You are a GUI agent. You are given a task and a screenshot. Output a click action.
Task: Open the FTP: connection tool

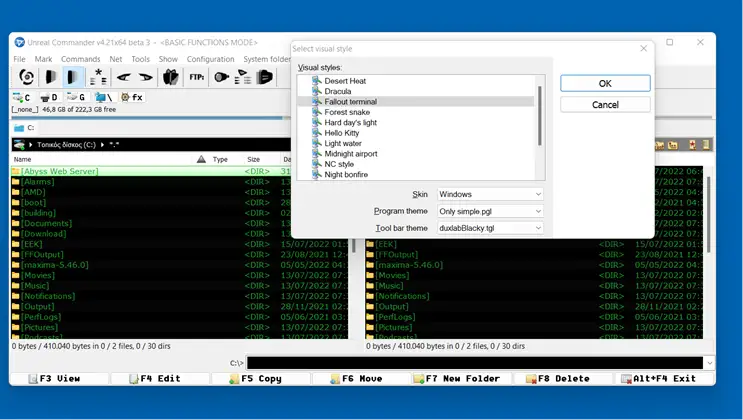click(x=197, y=77)
